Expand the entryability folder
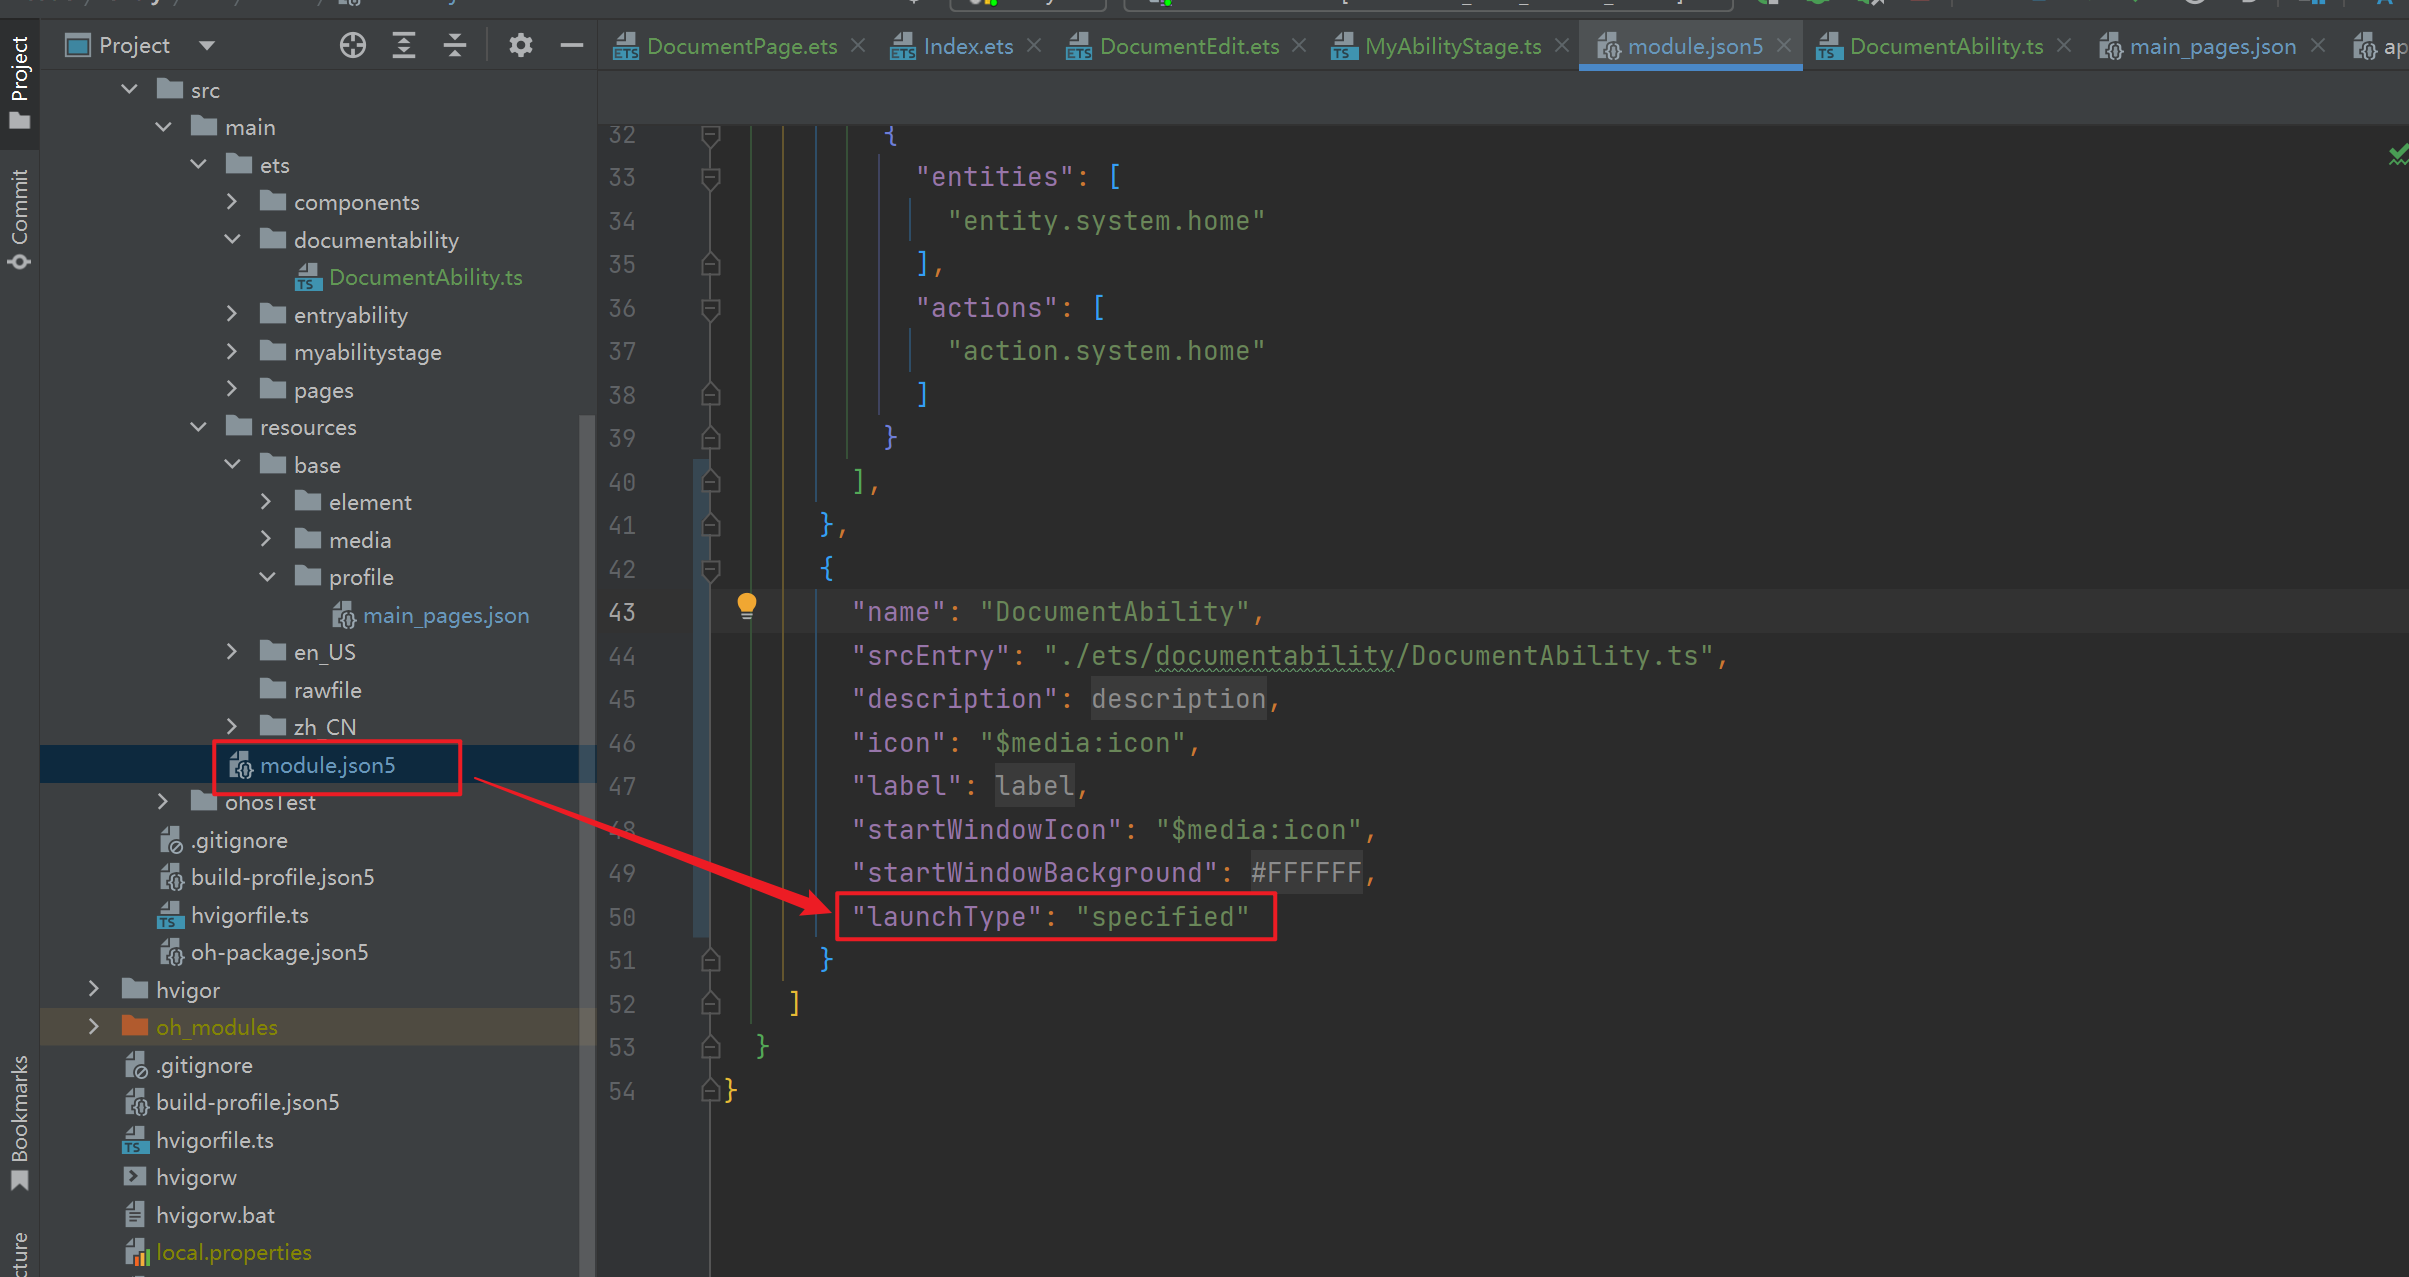The height and width of the screenshot is (1277, 2409). point(232,315)
